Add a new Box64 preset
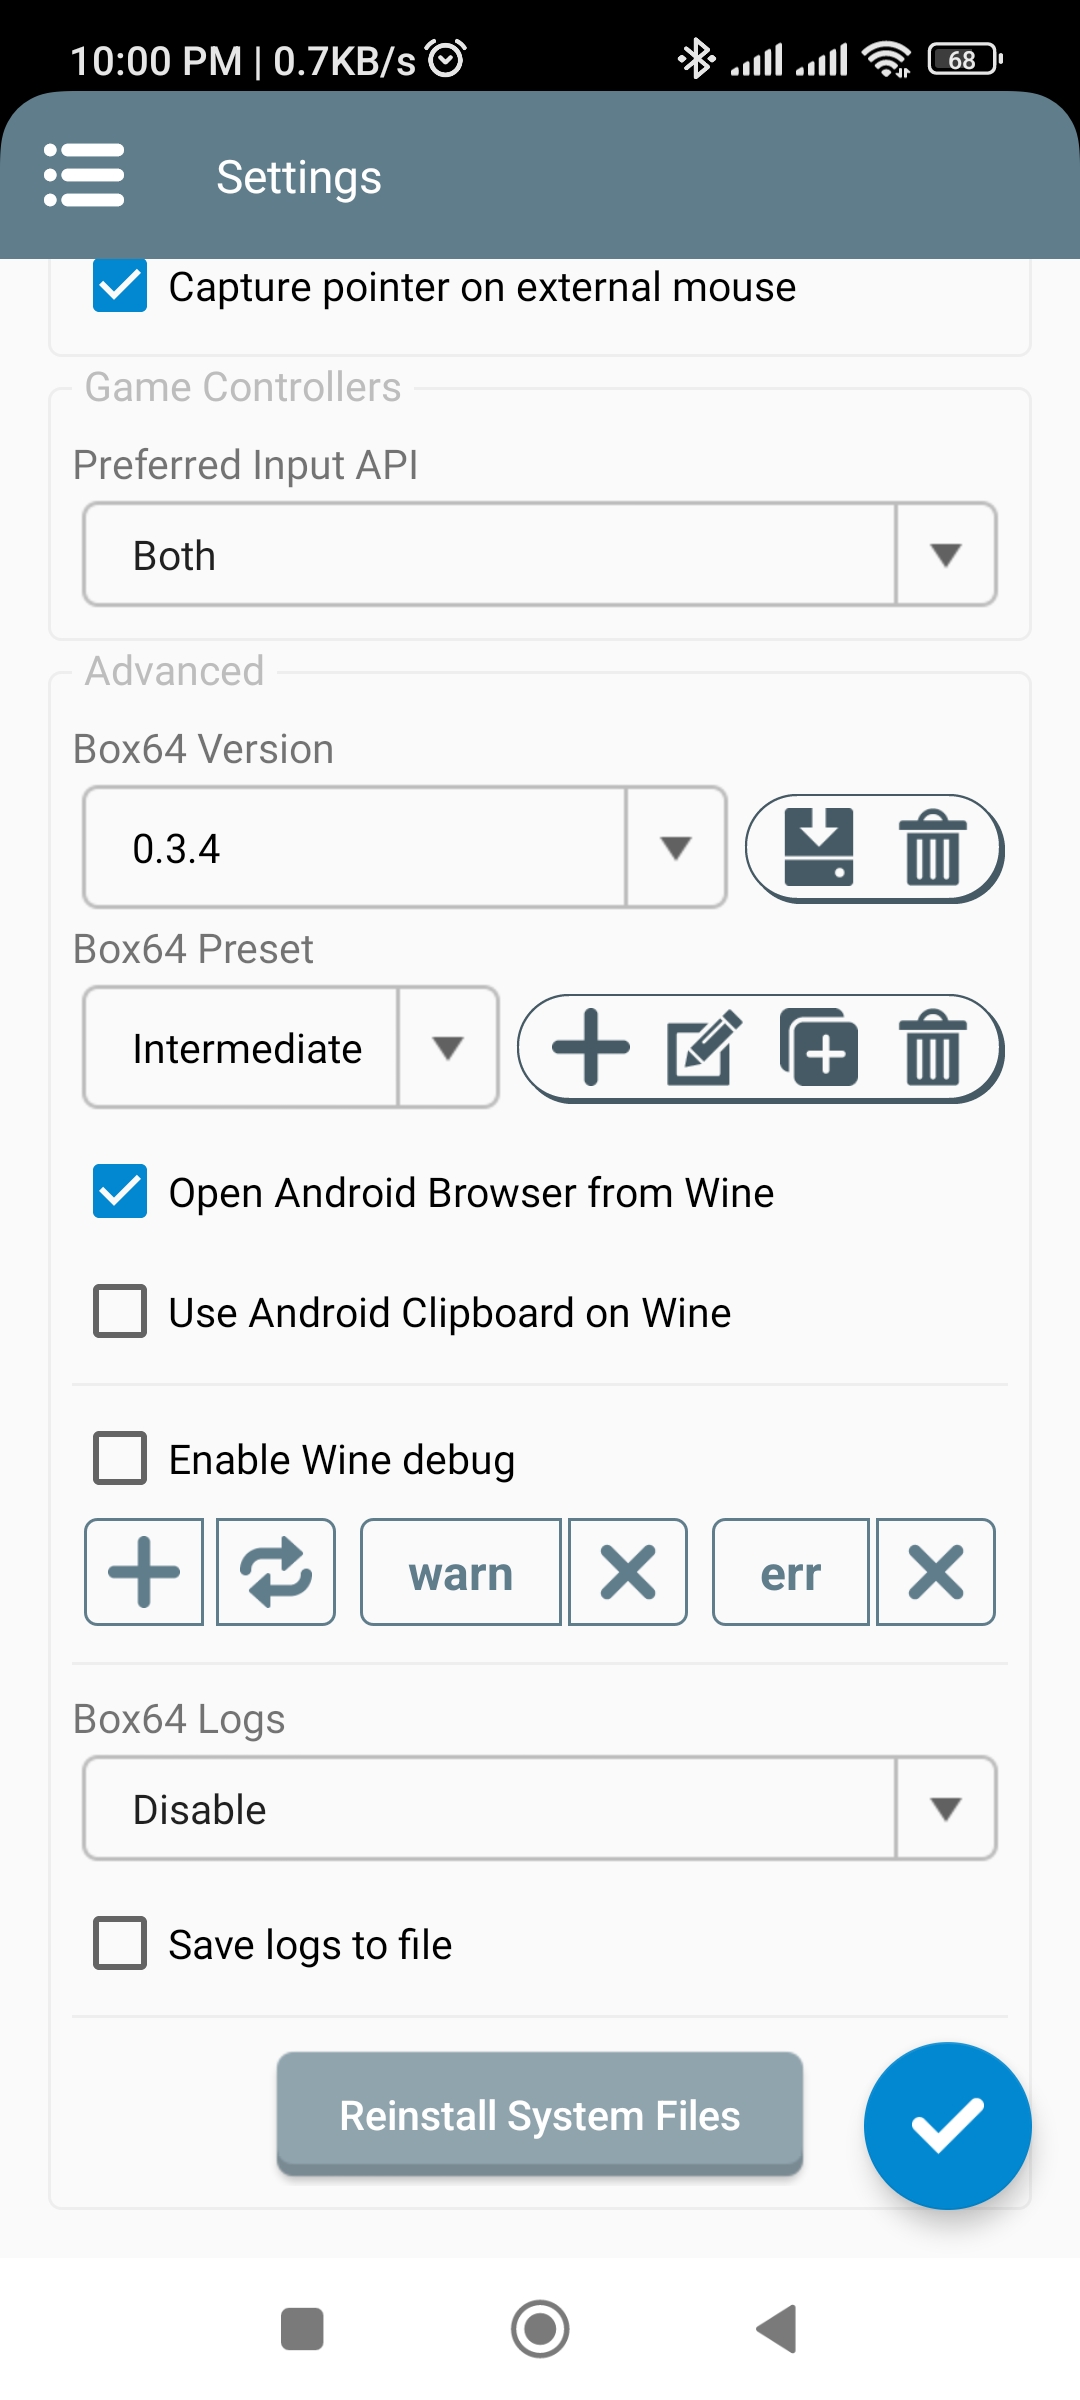Screen dimensions: 1080x2400 tap(591, 1047)
